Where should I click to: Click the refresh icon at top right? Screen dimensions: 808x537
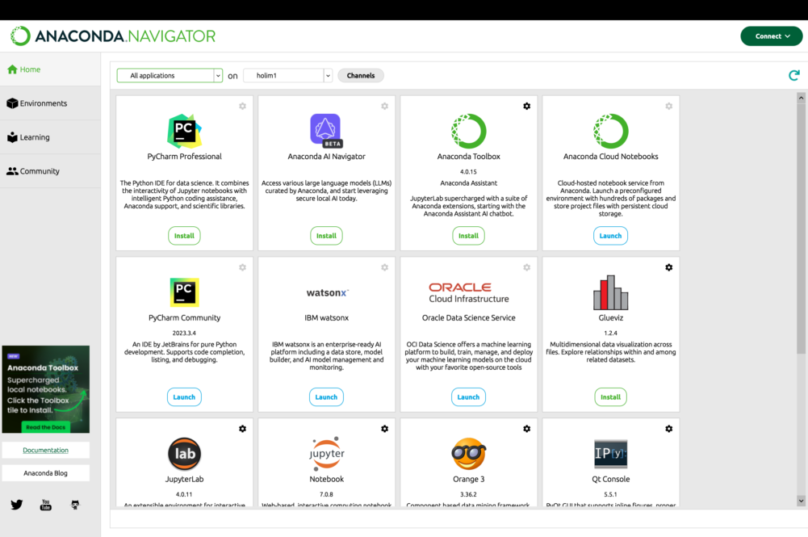click(x=793, y=75)
